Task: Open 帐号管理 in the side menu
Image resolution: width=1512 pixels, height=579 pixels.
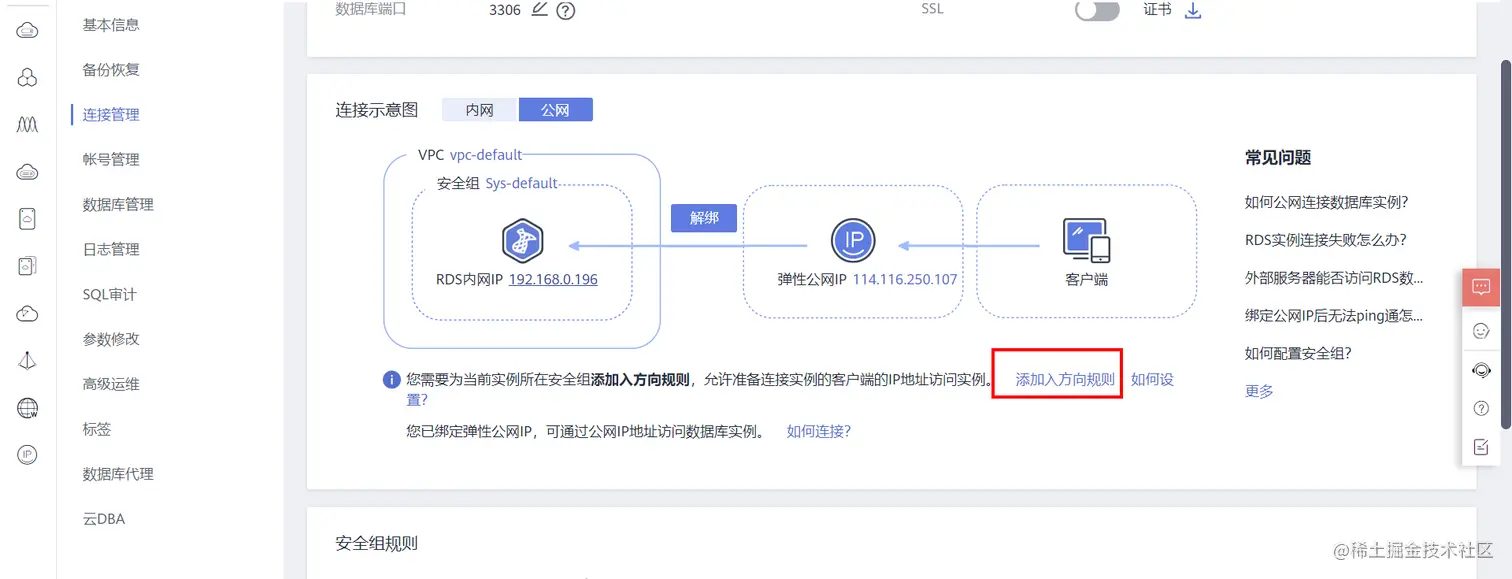Action: pos(111,159)
